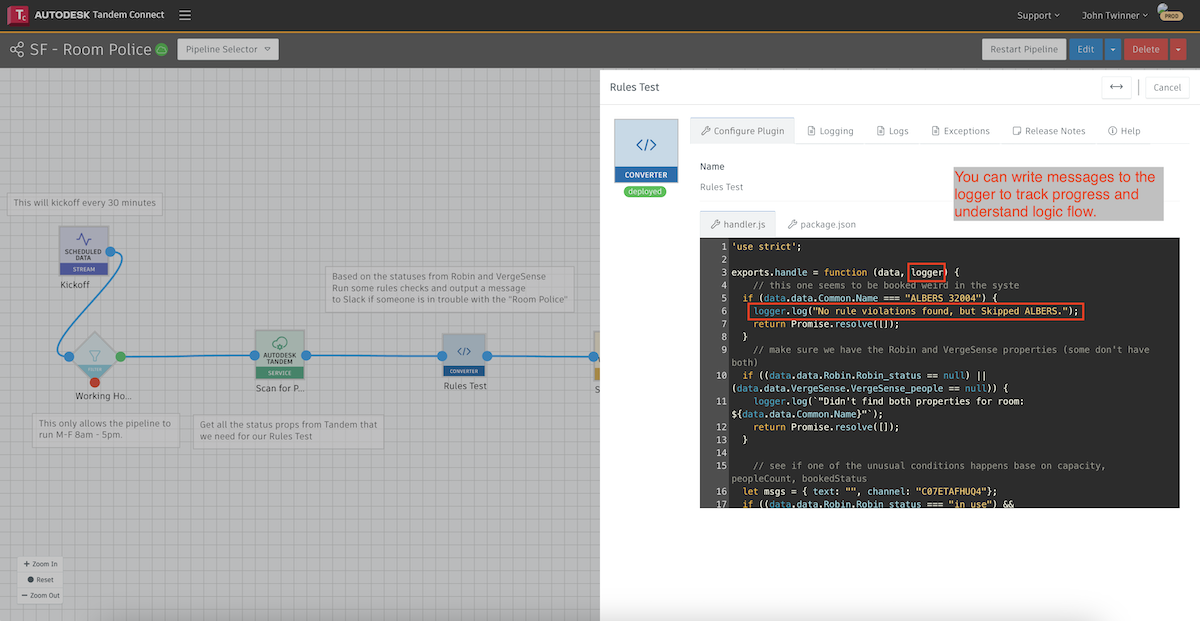Image resolution: width=1200 pixels, height=621 pixels.
Task: Click the red Delete button
Action: click(x=1146, y=49)
